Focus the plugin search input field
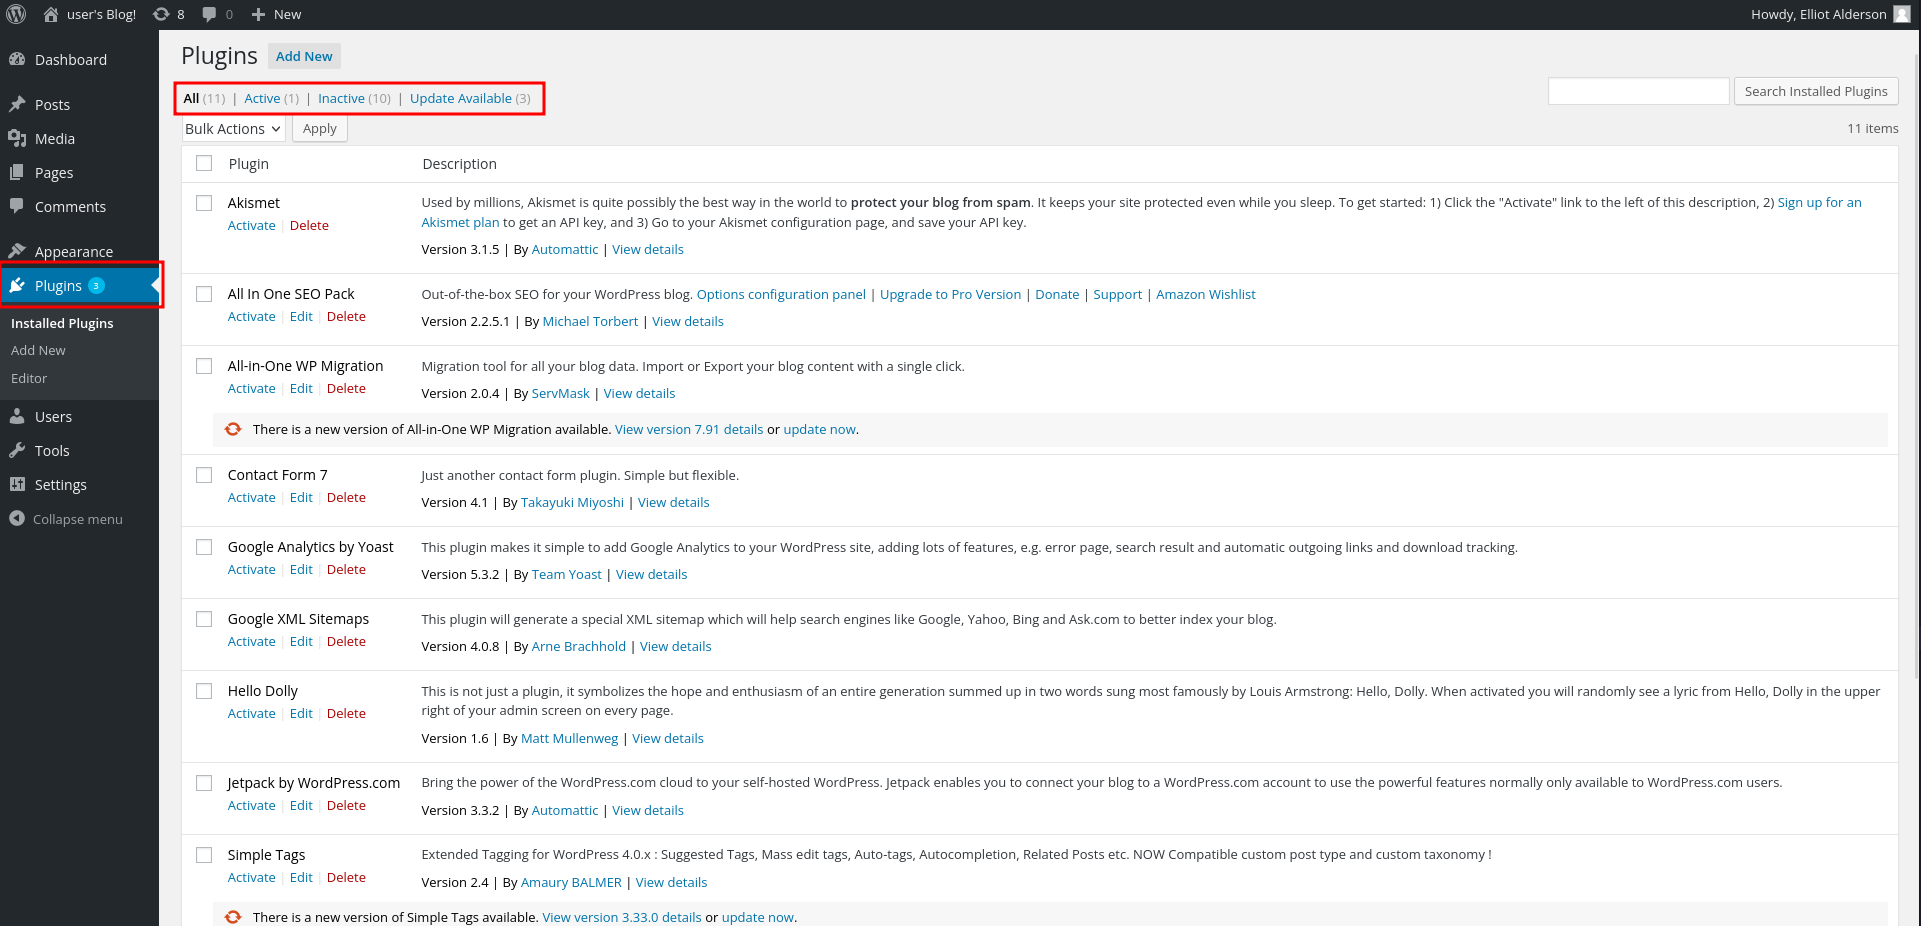Image resolution: width=1921 pixels, height=926 pixels. click(x=1638, y=91)
